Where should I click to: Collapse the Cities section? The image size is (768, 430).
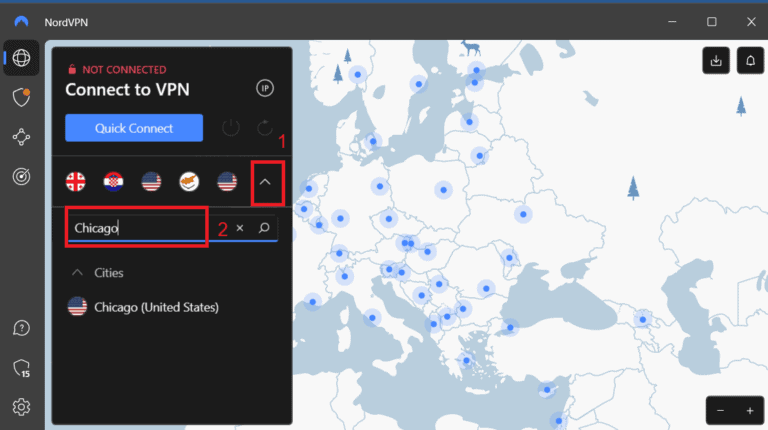click(77, 272)
